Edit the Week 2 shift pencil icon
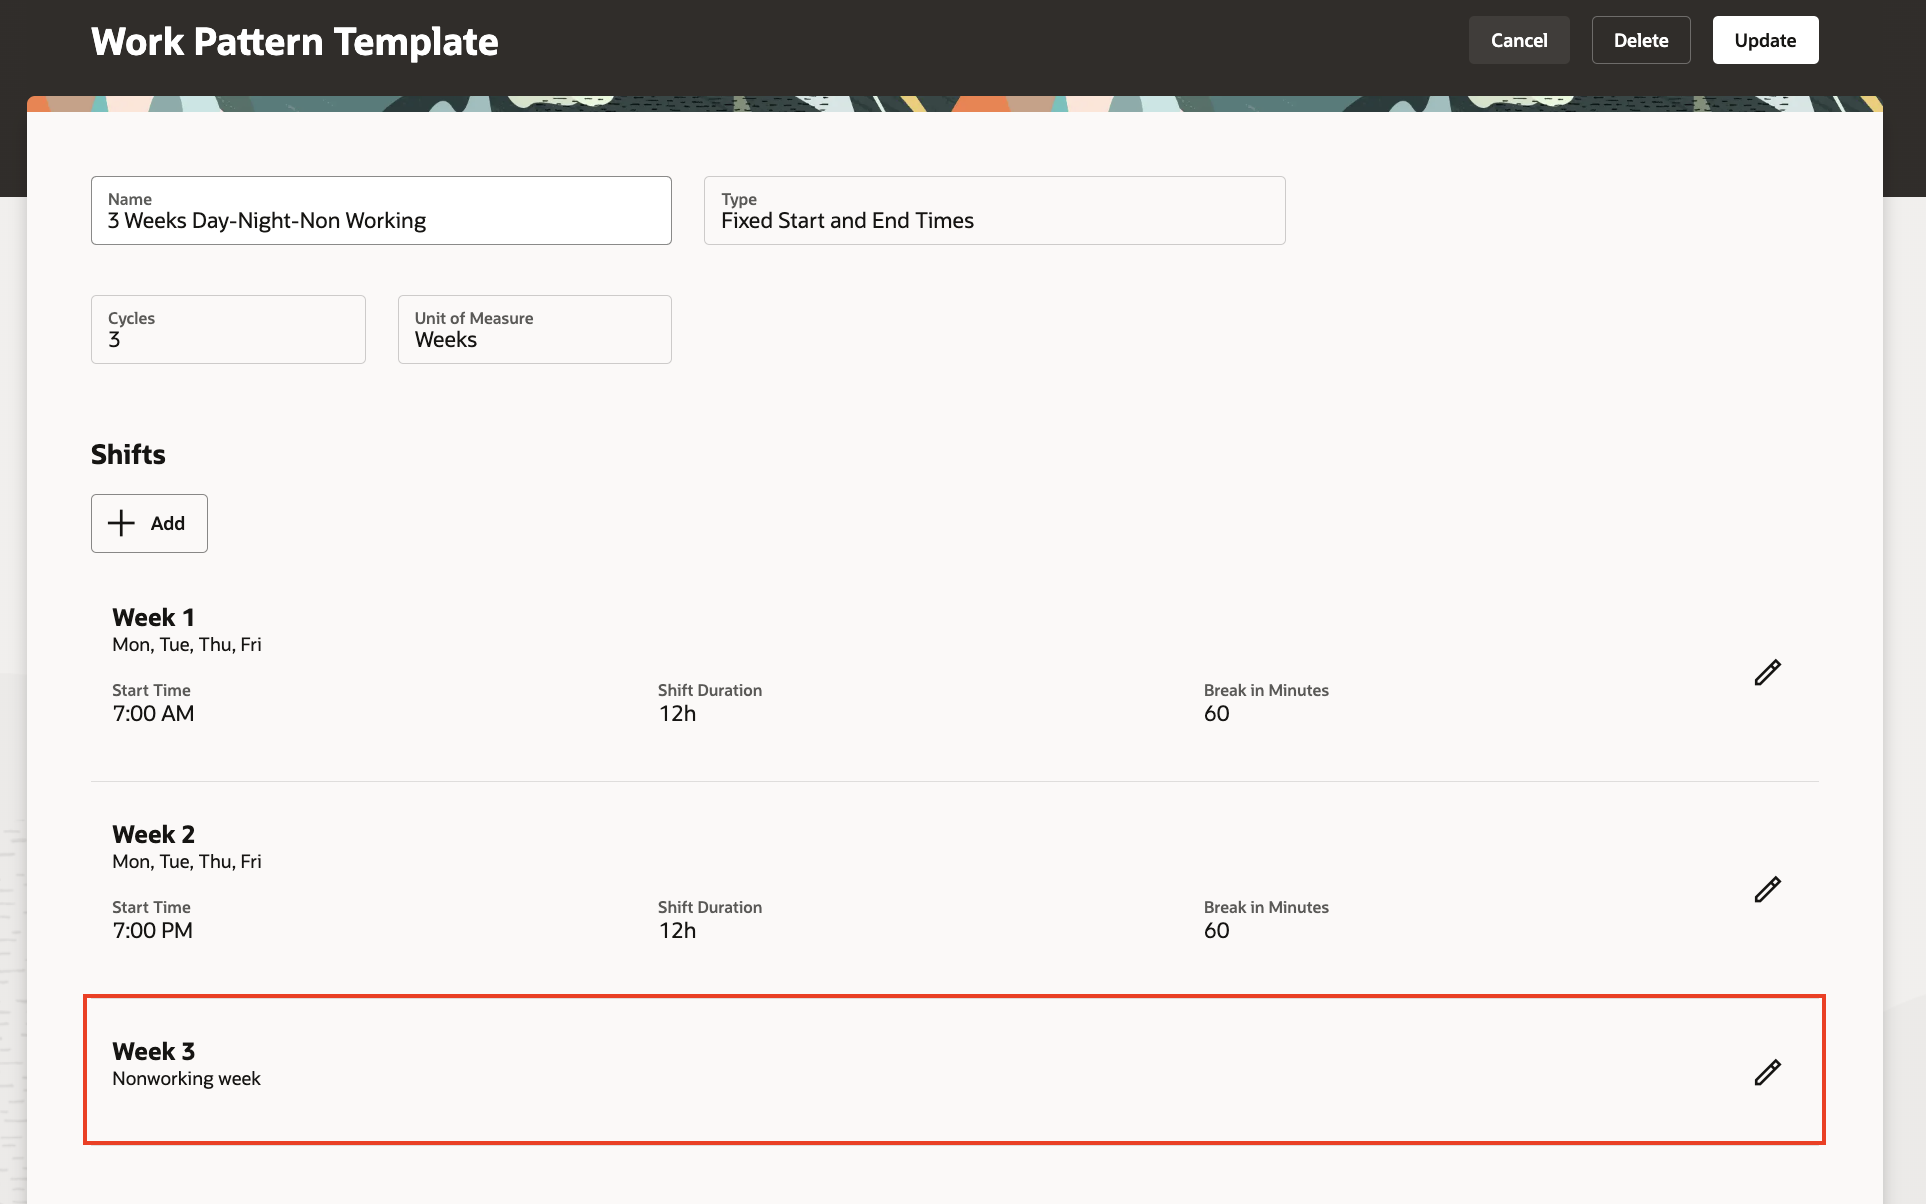 [x=1767, y=890]
